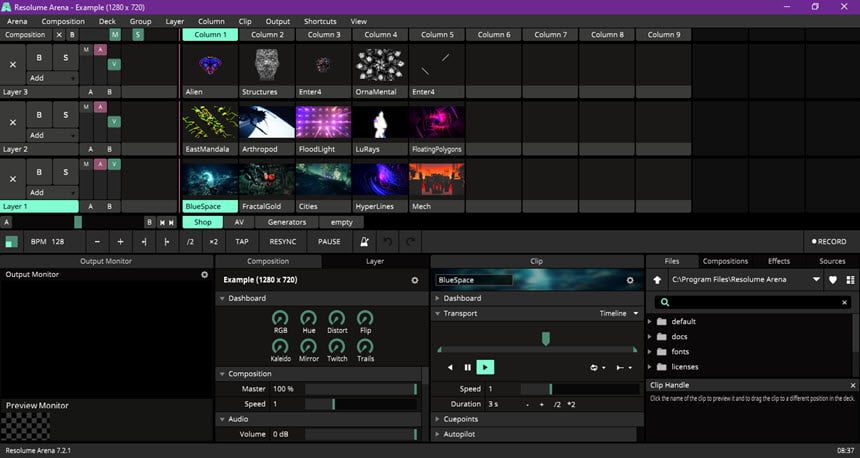
Task: Switch to the Effects tab
Action: [779, 261]
